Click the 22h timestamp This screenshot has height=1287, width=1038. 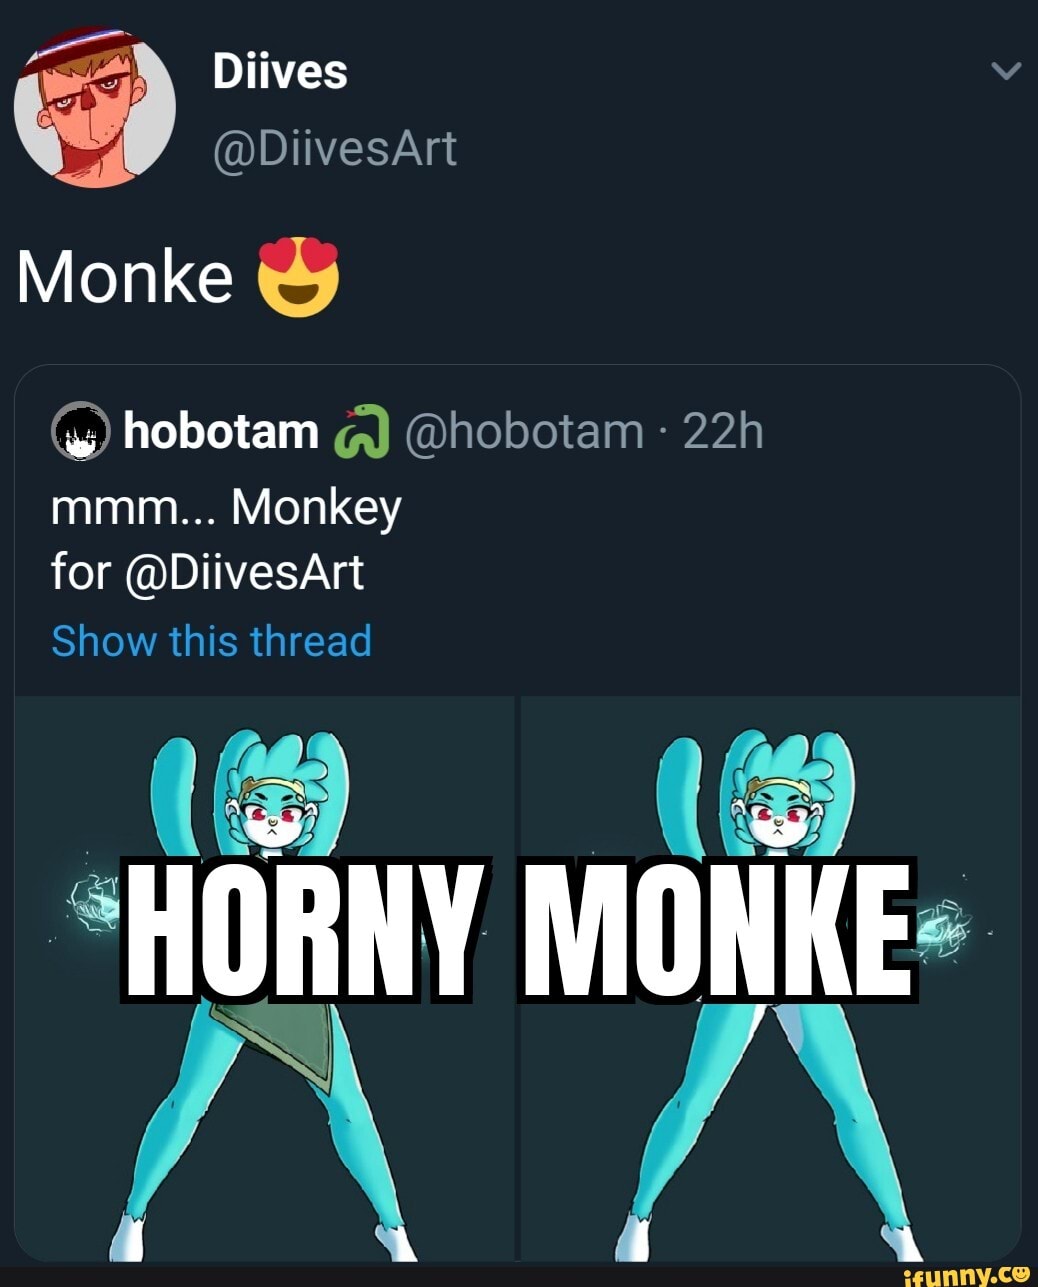pyautogui.click(x=723, y=431)
